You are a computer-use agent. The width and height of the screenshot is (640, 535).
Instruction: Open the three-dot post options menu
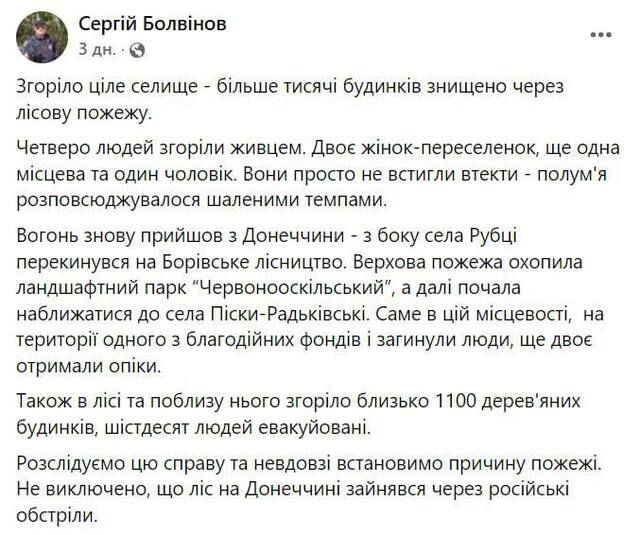[600, 34]
